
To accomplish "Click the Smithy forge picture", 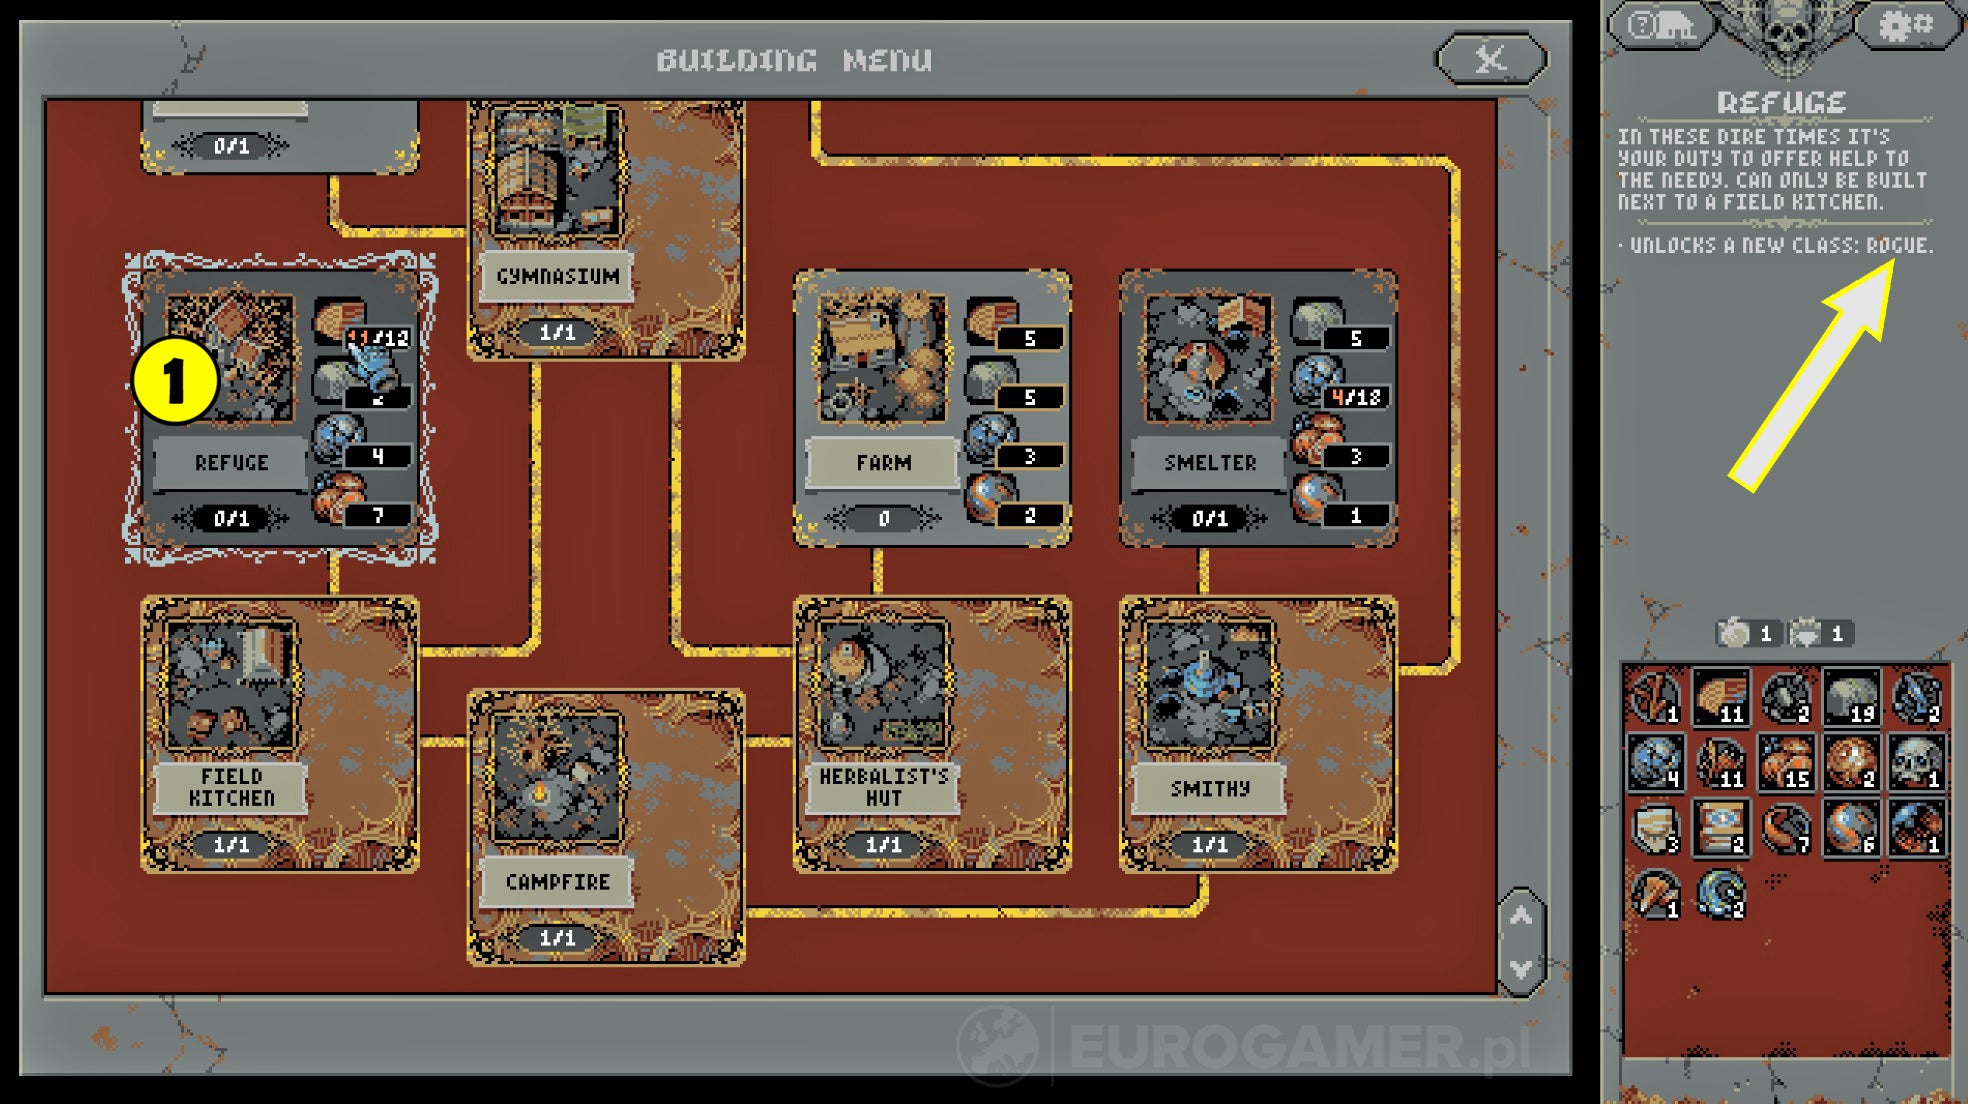I will tap(1207, 685).
